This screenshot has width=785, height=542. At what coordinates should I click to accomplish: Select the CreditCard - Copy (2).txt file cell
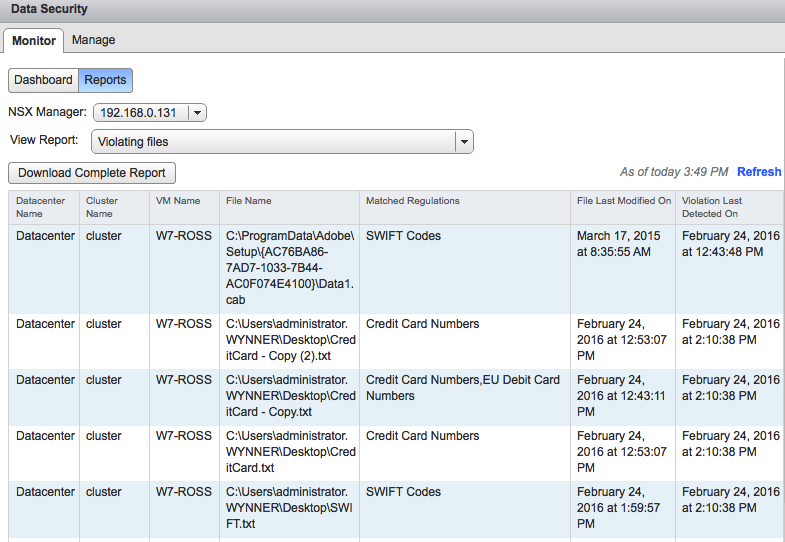289,340
